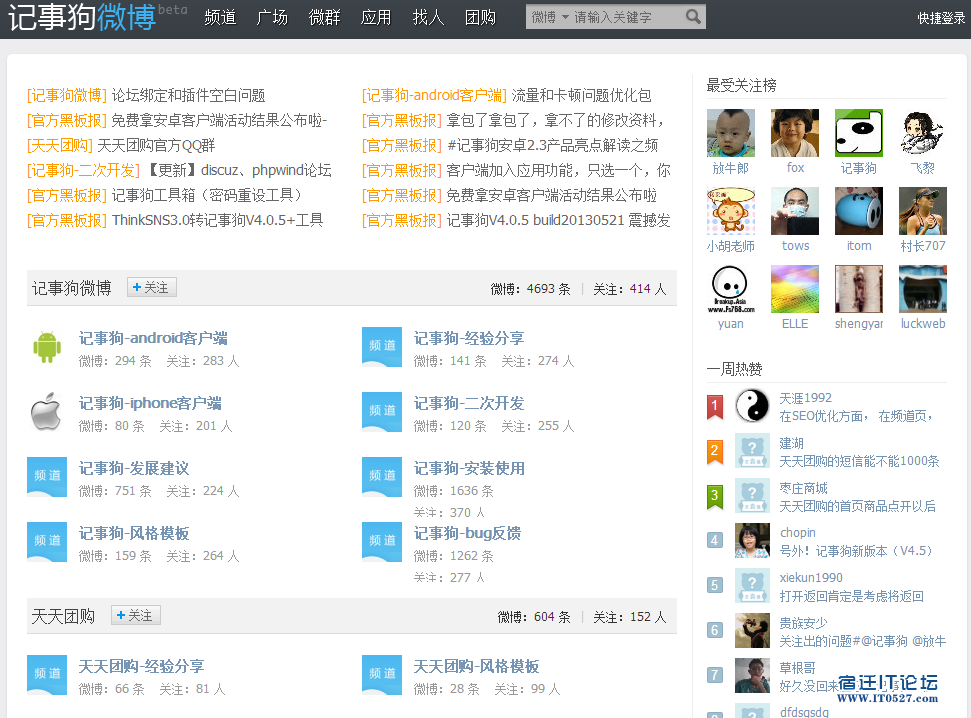Open user 村长707's avatar

click(923, 211)
